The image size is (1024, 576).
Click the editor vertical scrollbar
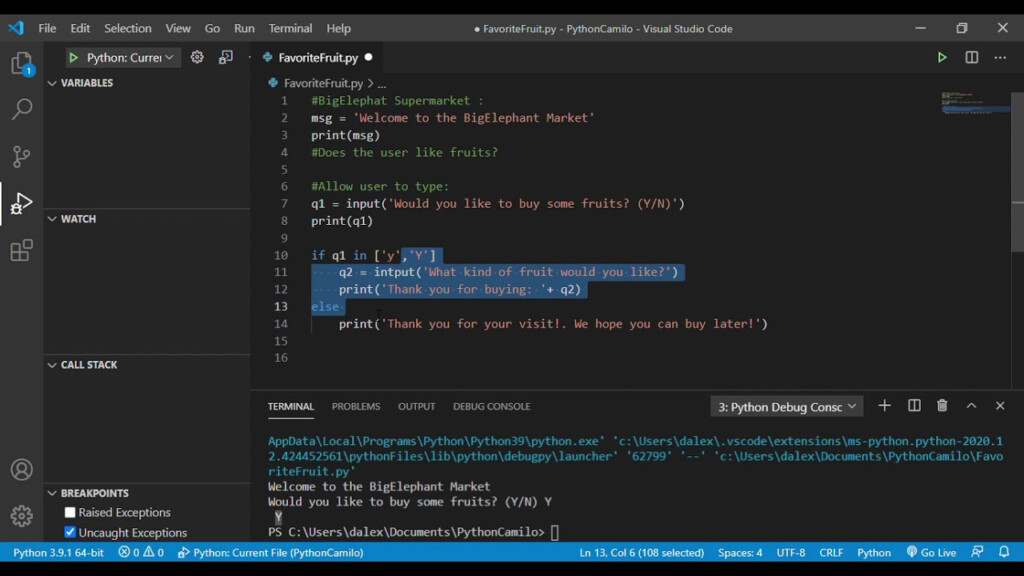click(x=1017, y=172)
